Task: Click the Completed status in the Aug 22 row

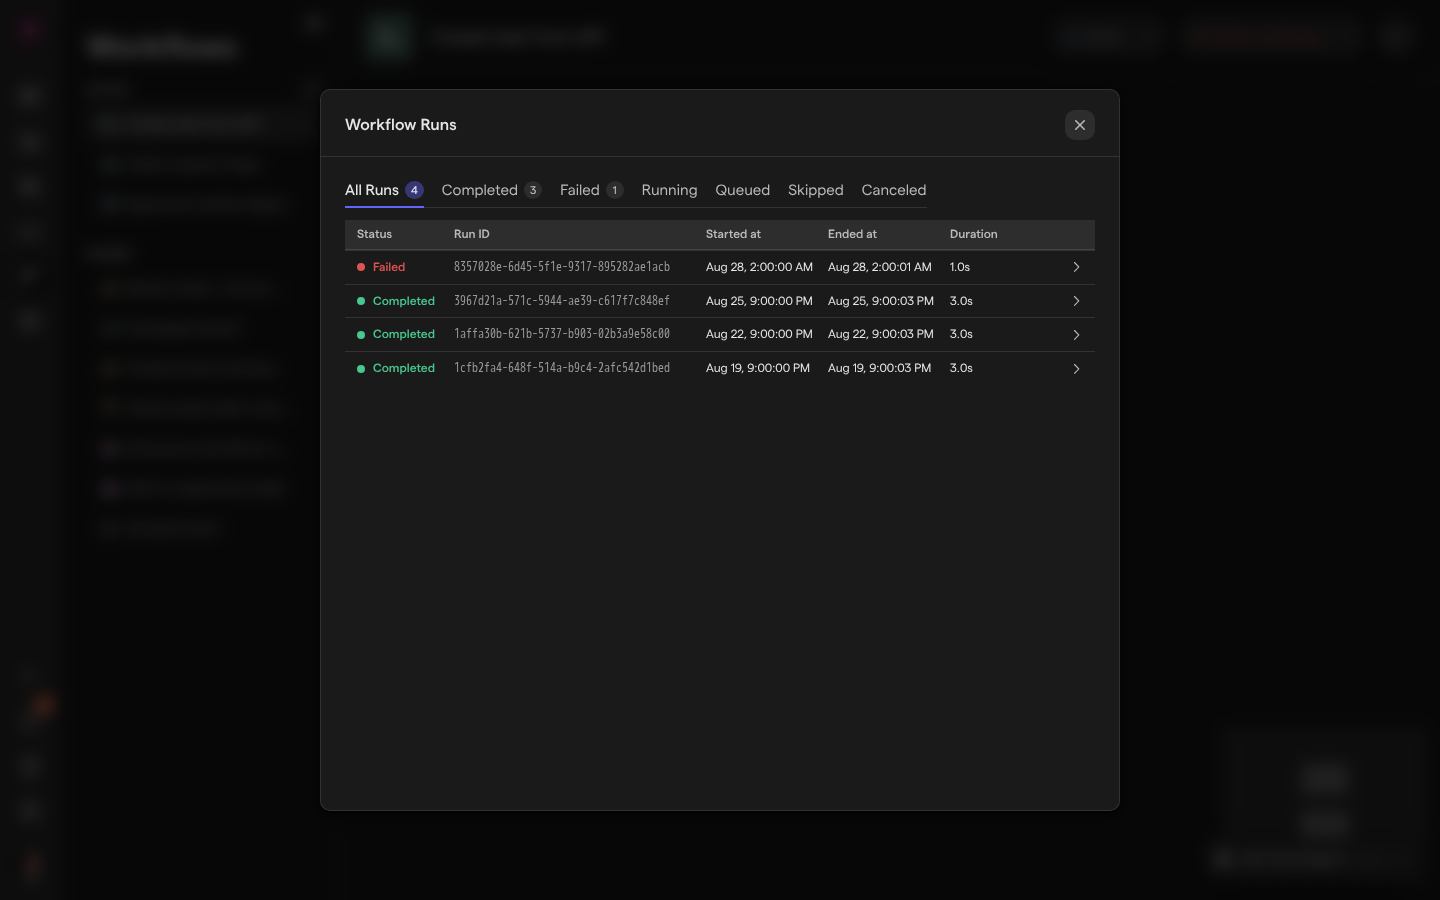Action: tap(404, 334)
